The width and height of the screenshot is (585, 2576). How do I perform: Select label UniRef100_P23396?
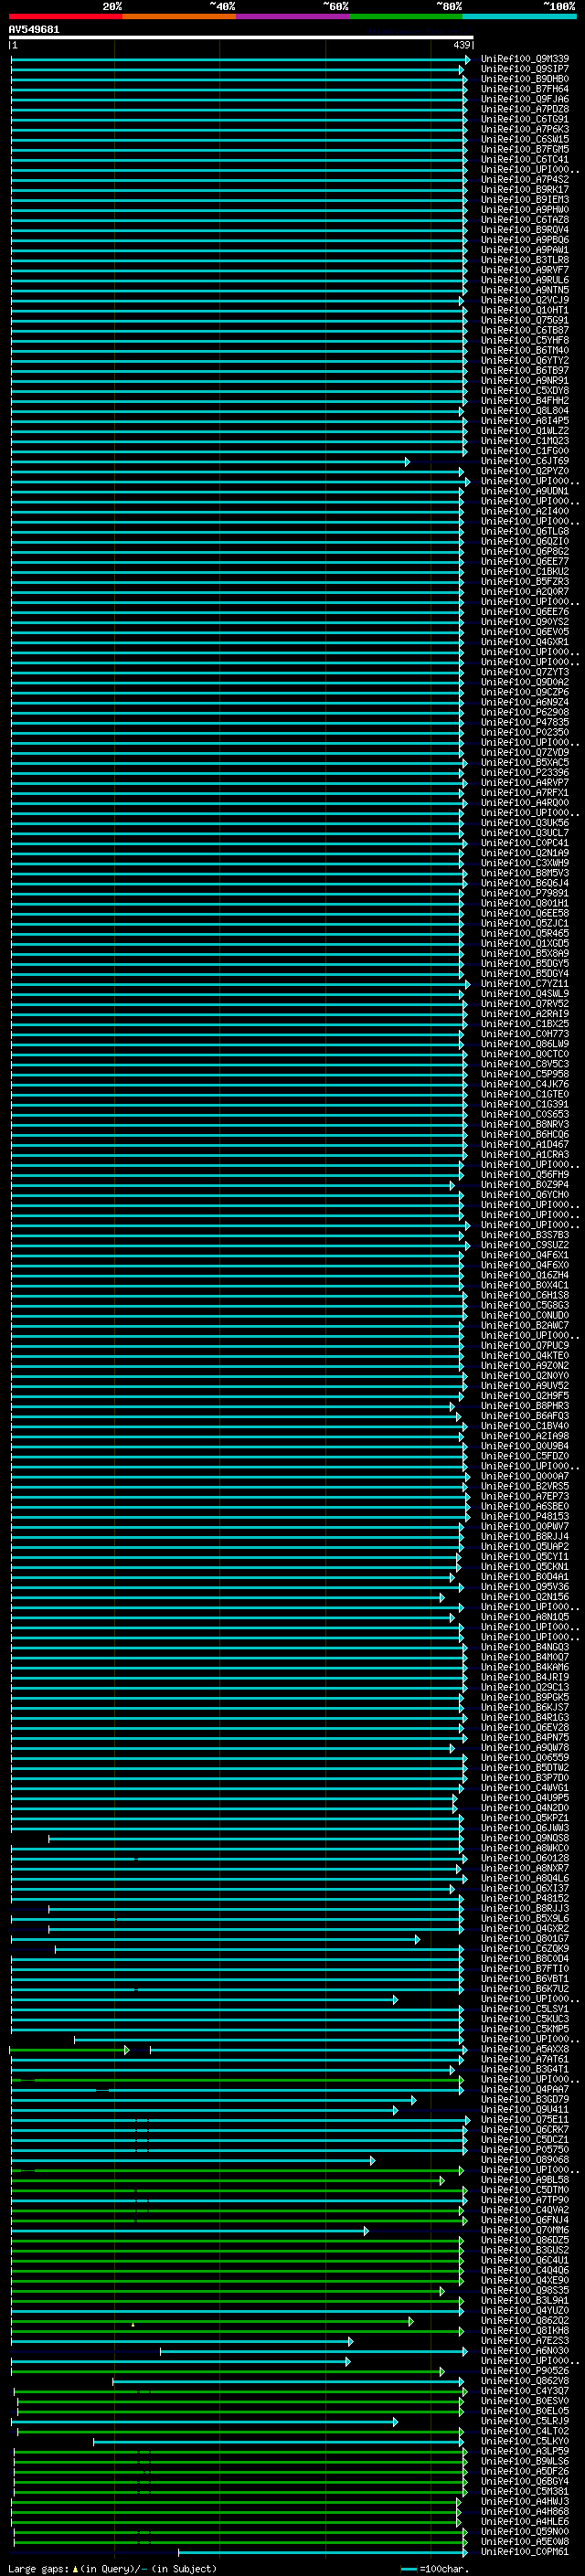point(525,773)
